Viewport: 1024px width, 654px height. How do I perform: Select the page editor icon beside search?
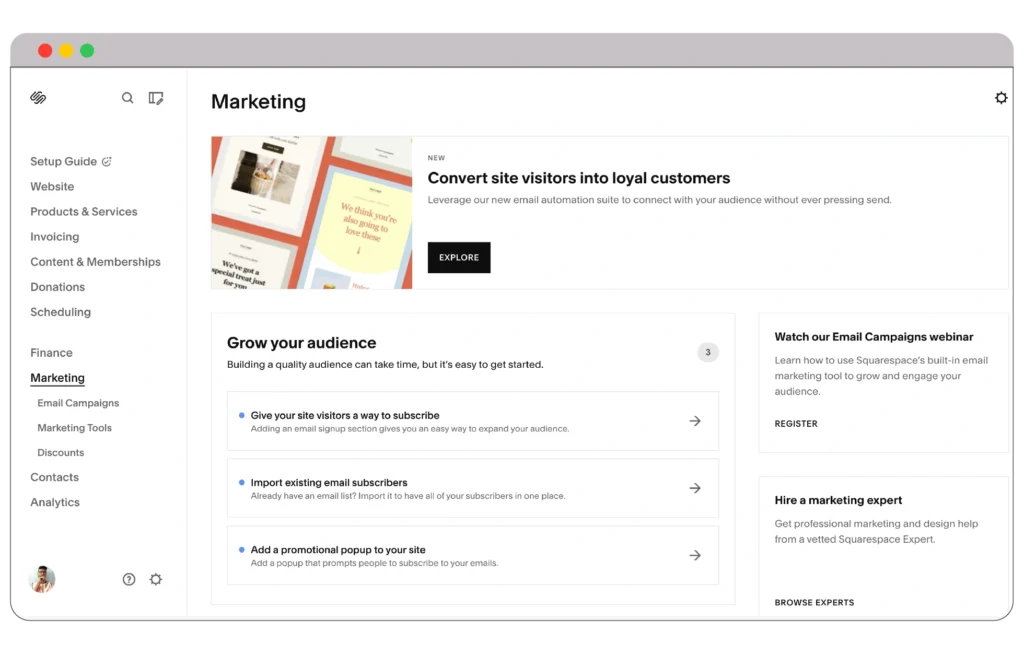(156, 97)
